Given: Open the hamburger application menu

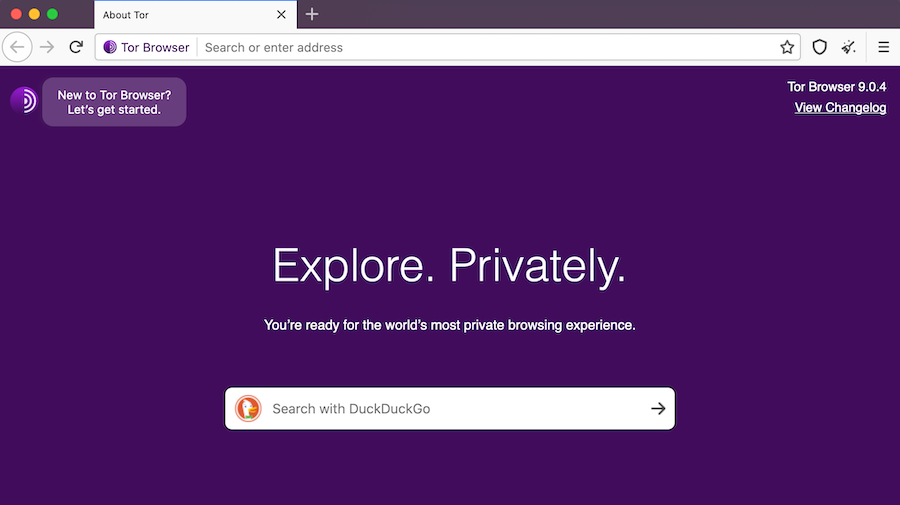Looking at the screenshot, I should coord(883,47).
